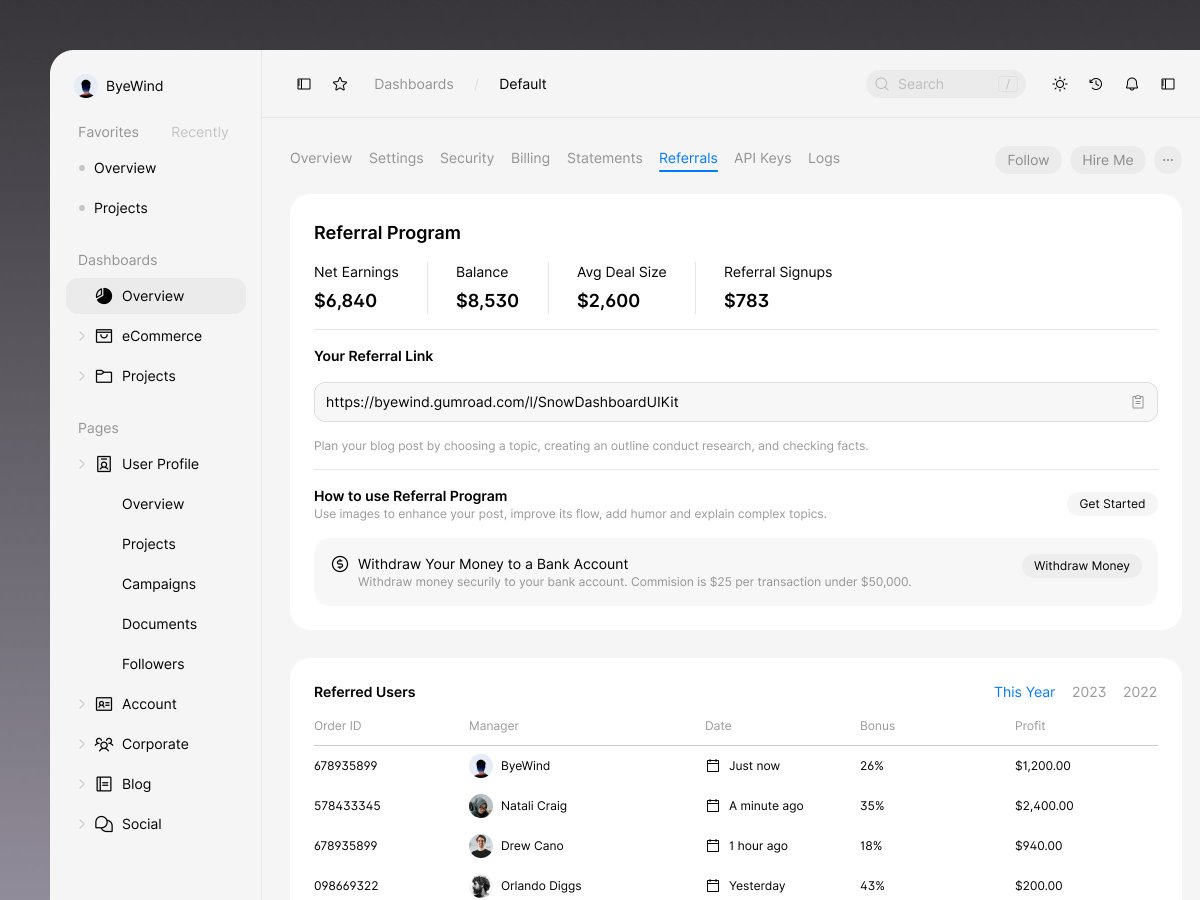This screenshot has width=1200, height=900.
Task: Click the dollar coin withdraw icon
Action: [x=340, y=564]
